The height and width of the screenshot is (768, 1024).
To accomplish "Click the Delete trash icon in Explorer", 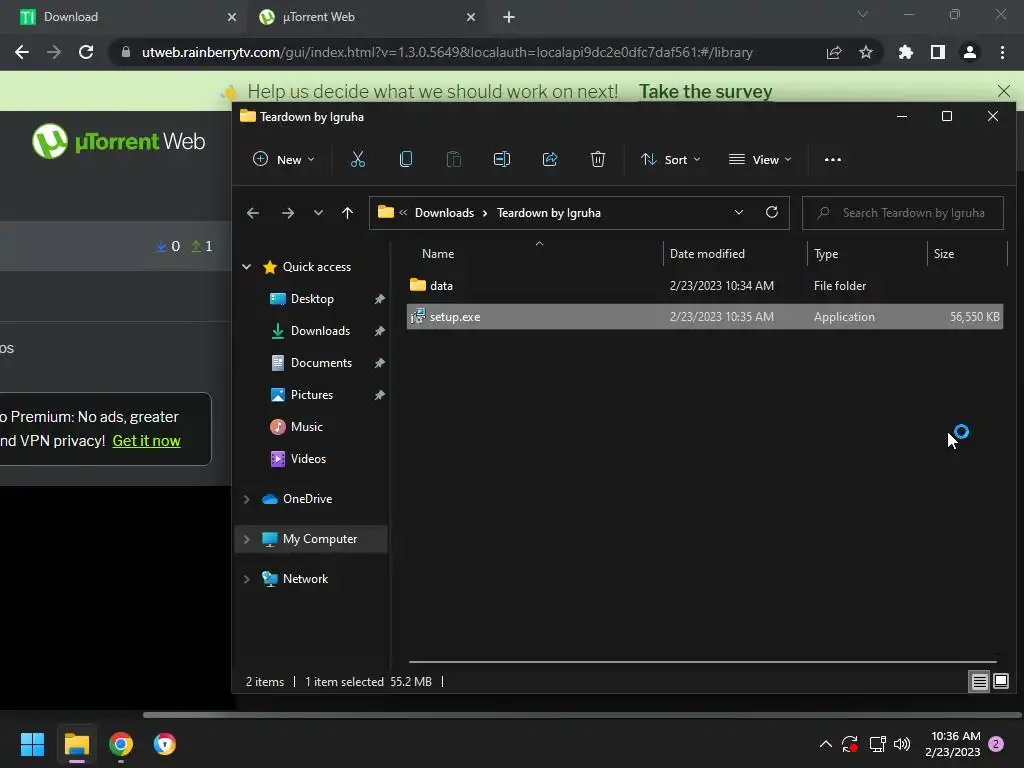I will pos(598,159).
